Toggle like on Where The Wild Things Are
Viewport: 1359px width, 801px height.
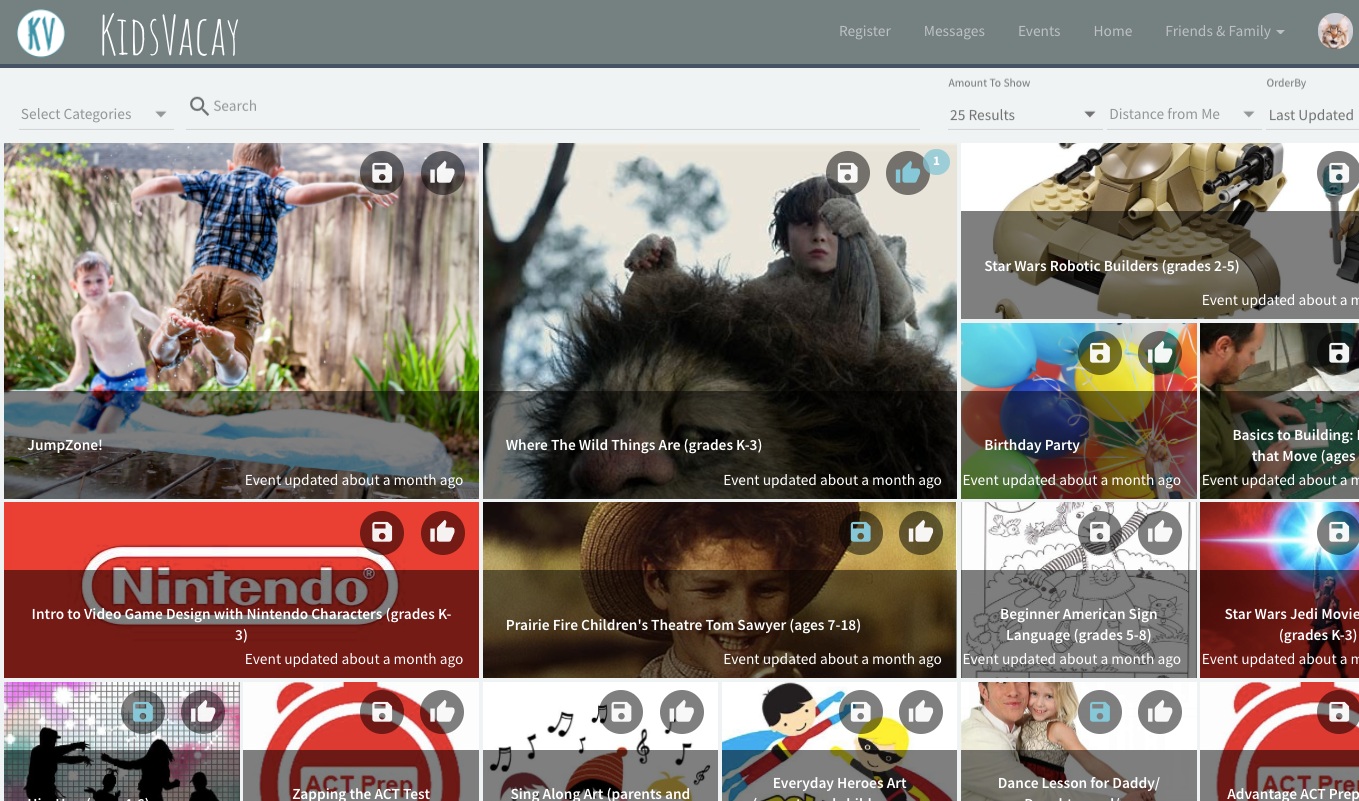(x=908, y=173)
